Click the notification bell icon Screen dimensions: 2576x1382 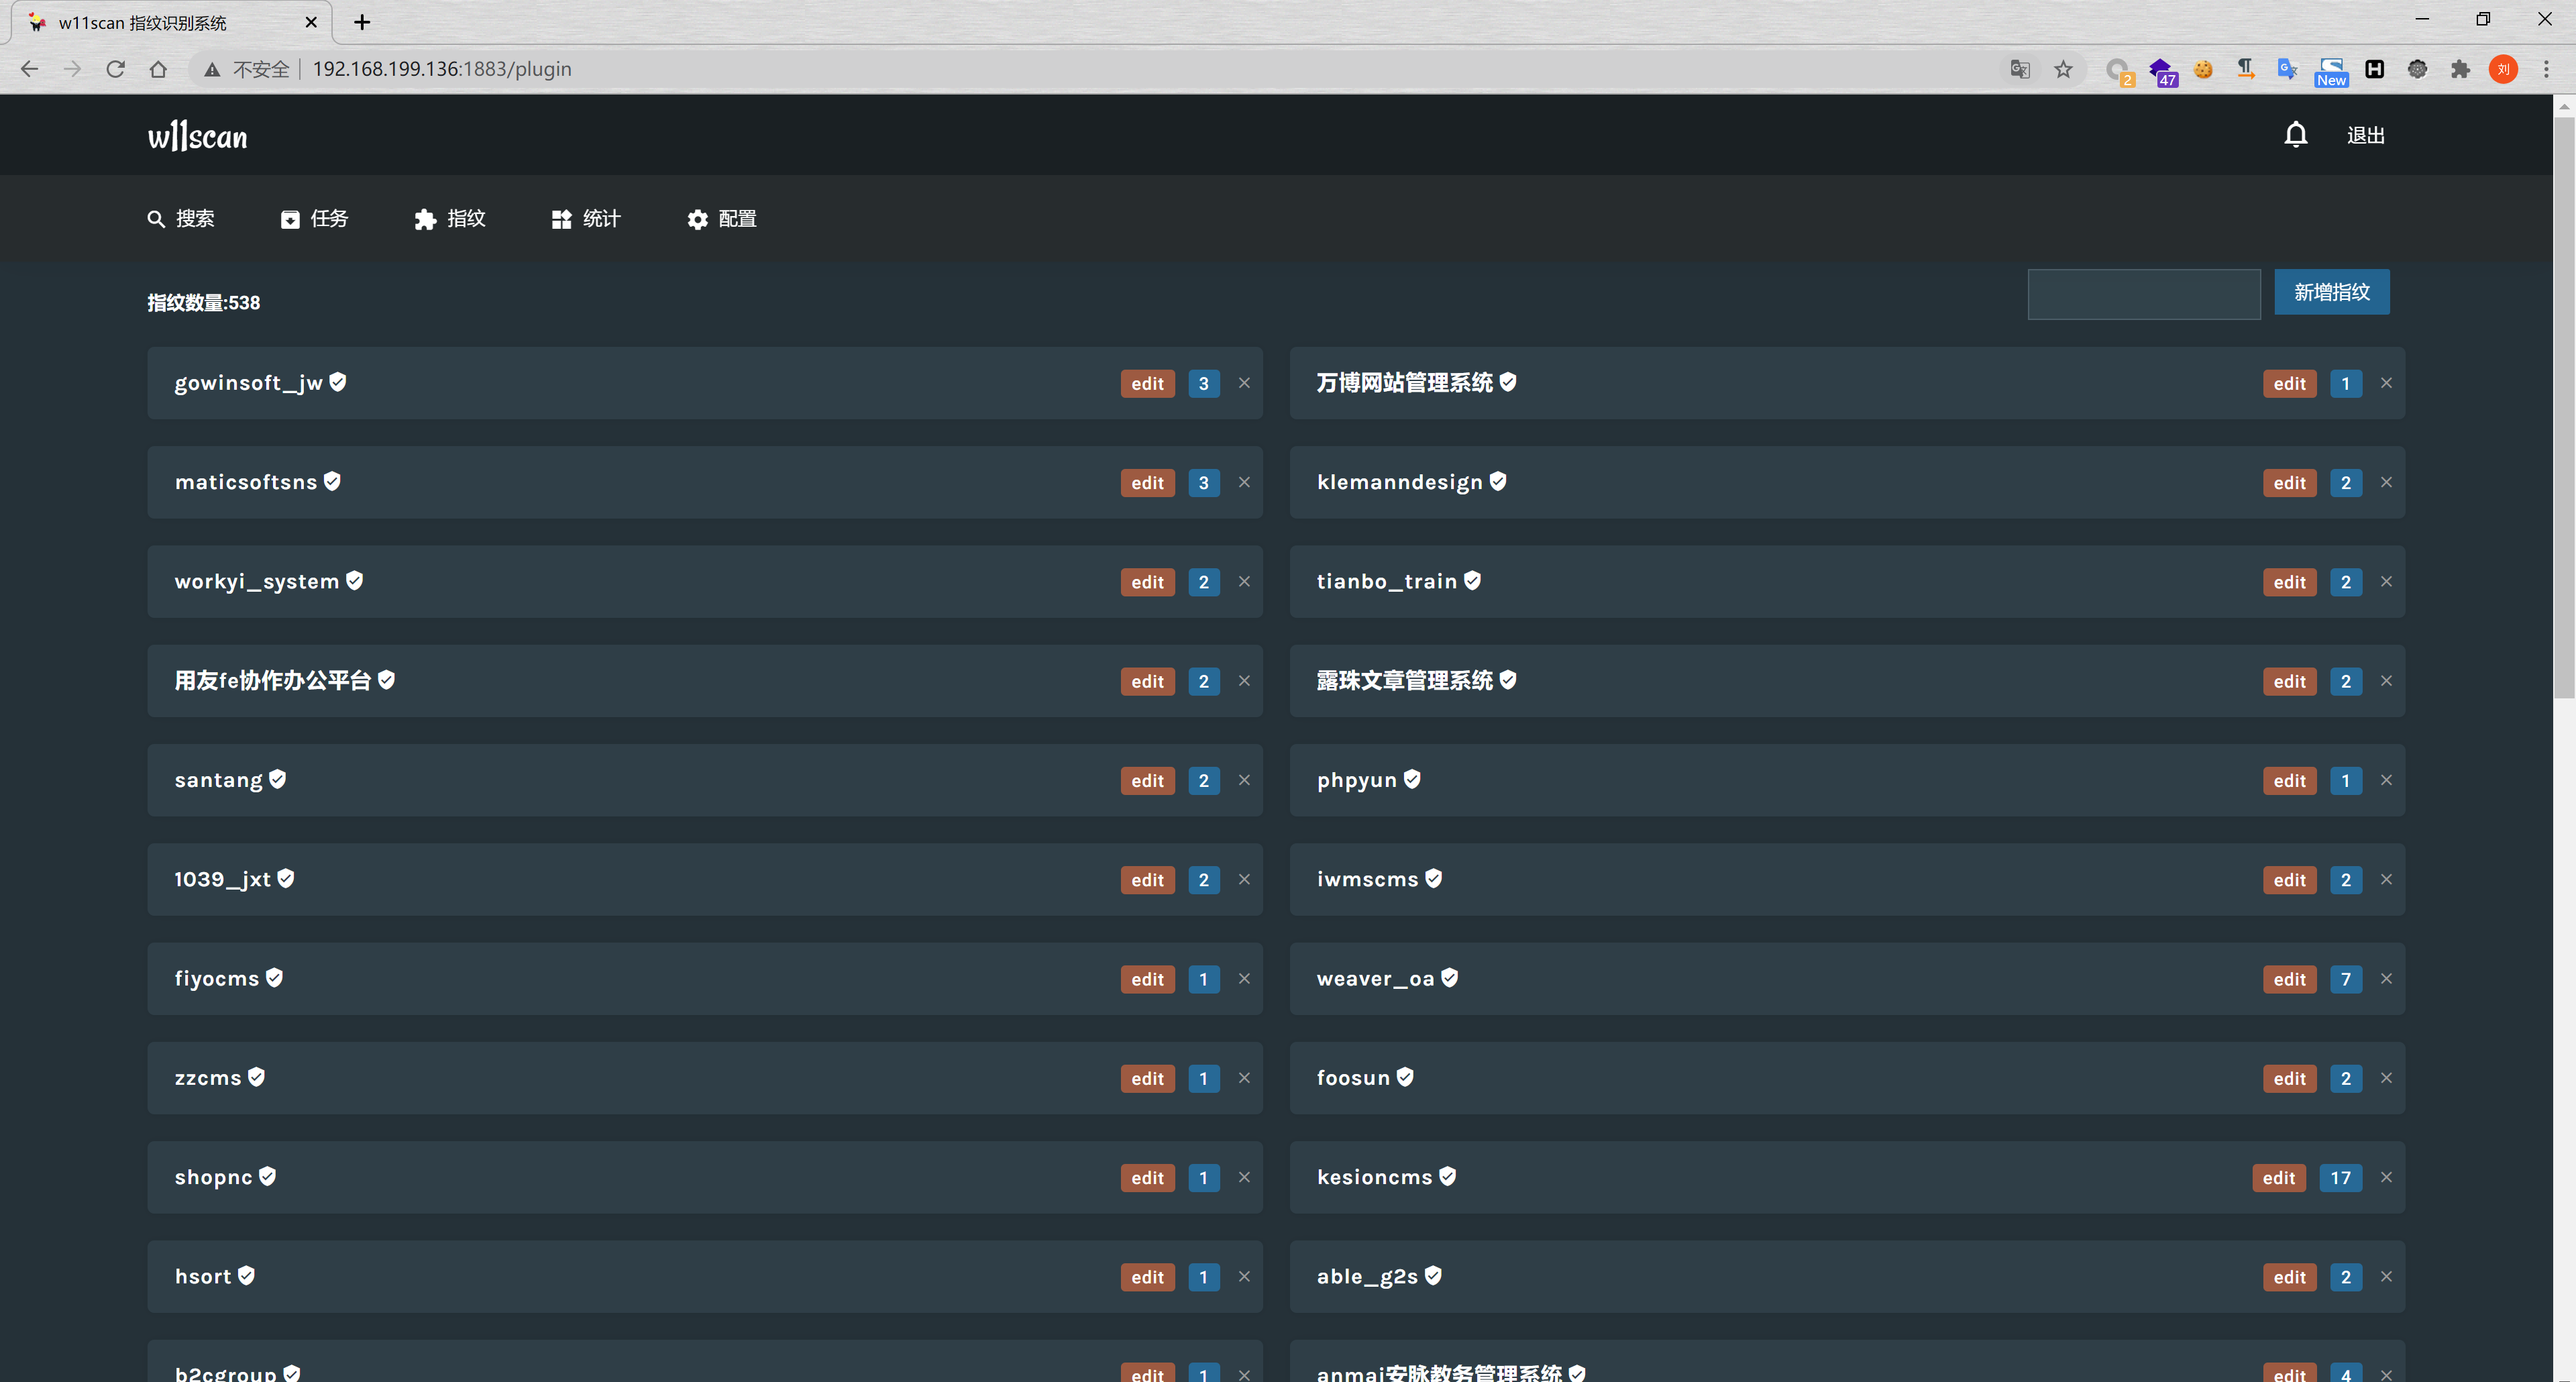click(2295, 135)
